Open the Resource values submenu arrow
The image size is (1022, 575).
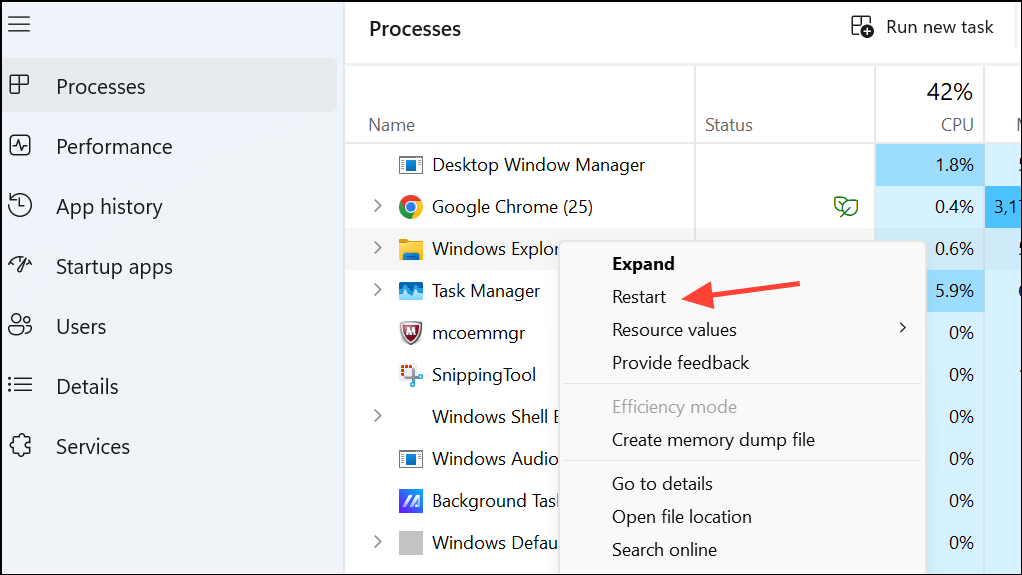[902, 328]
